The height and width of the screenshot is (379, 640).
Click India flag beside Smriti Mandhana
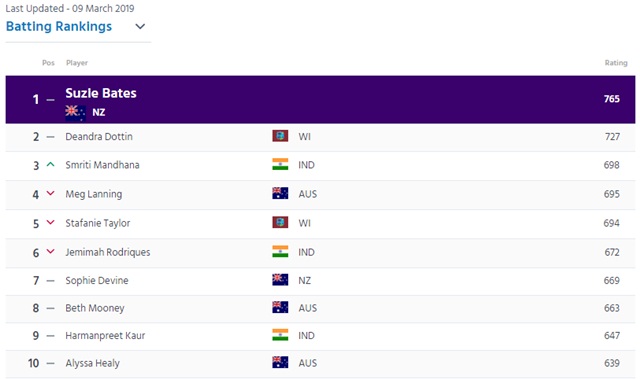pyautogui.click(x=280, y=164)
